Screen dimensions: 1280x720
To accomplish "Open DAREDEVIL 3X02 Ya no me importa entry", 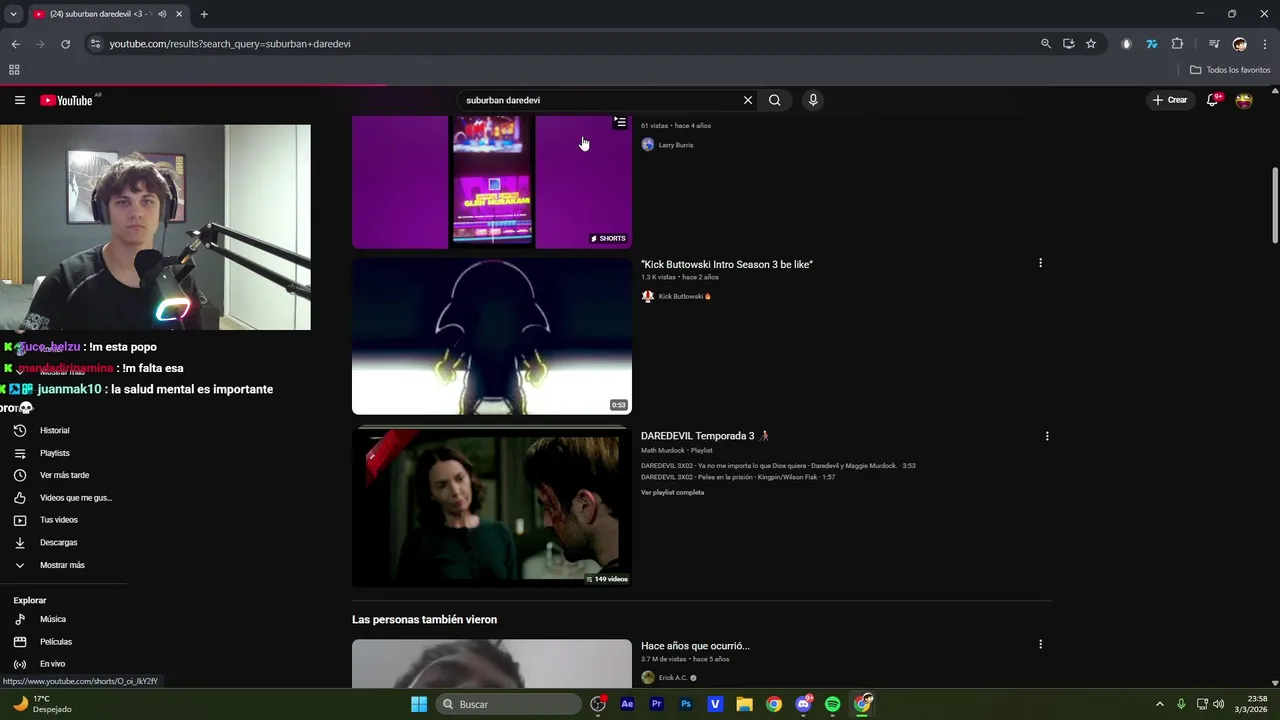I will 778,465.
